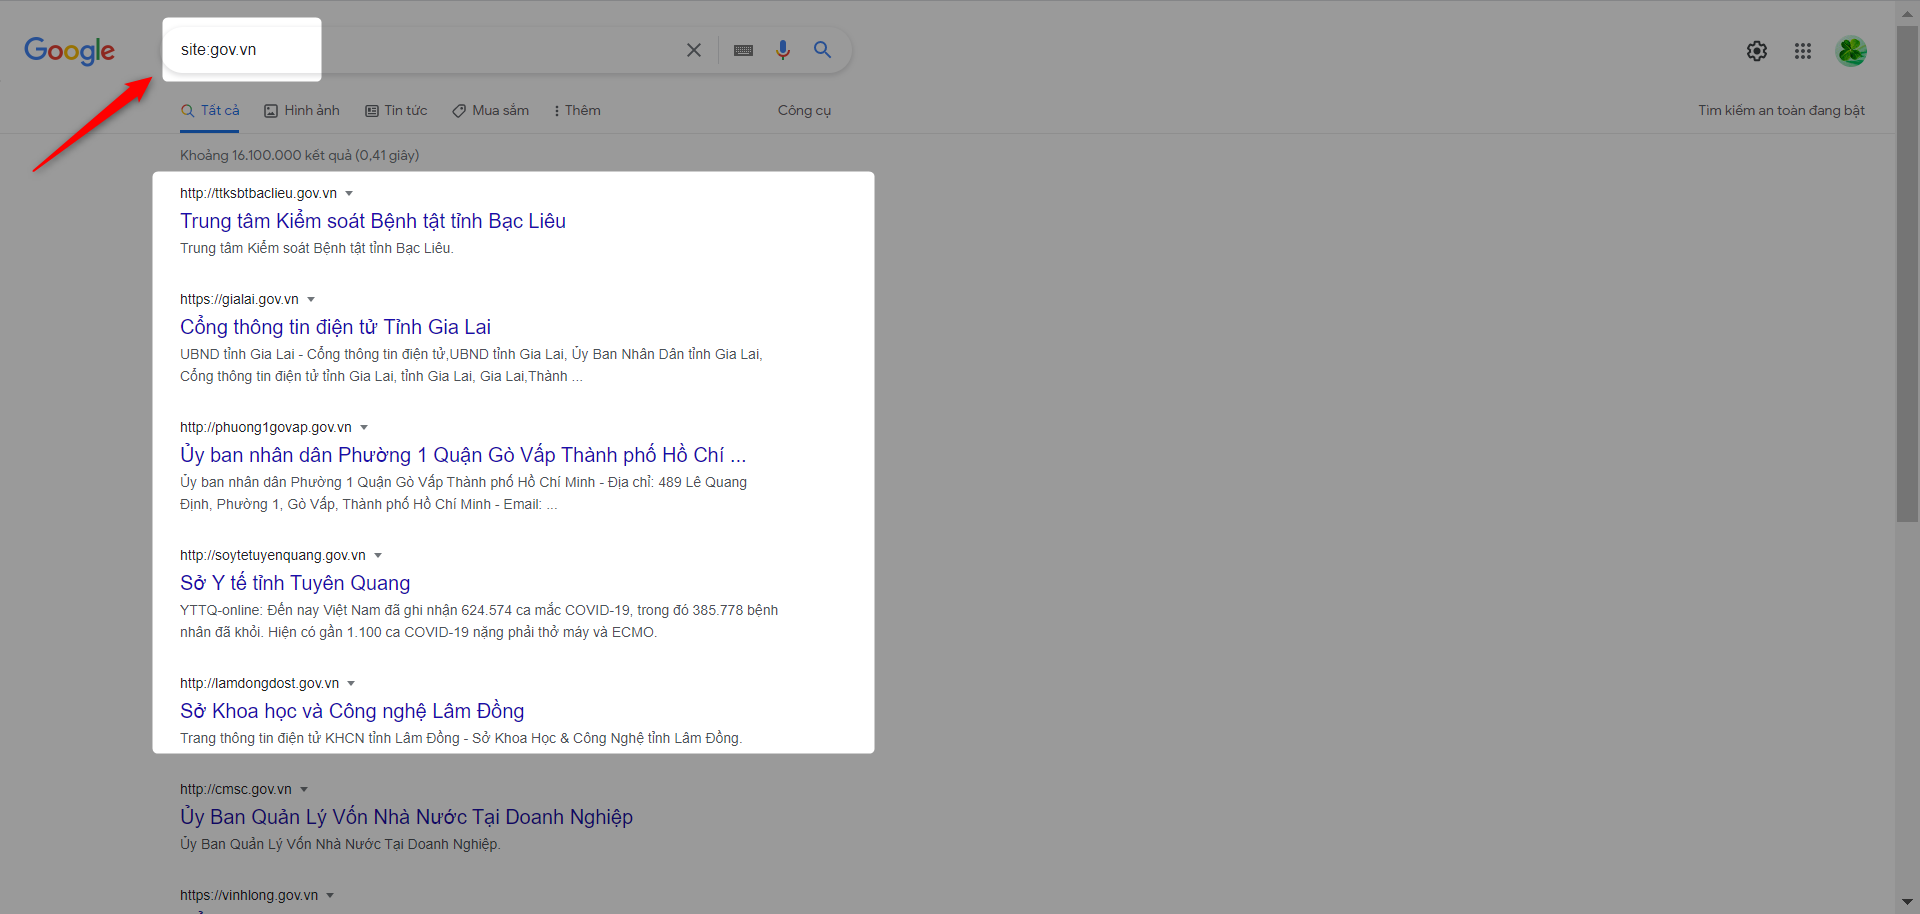Expand the arrow next to soytetuyenquang.gov.vn
Viewport: 1920px width, 914px height.
coord(378,555)
